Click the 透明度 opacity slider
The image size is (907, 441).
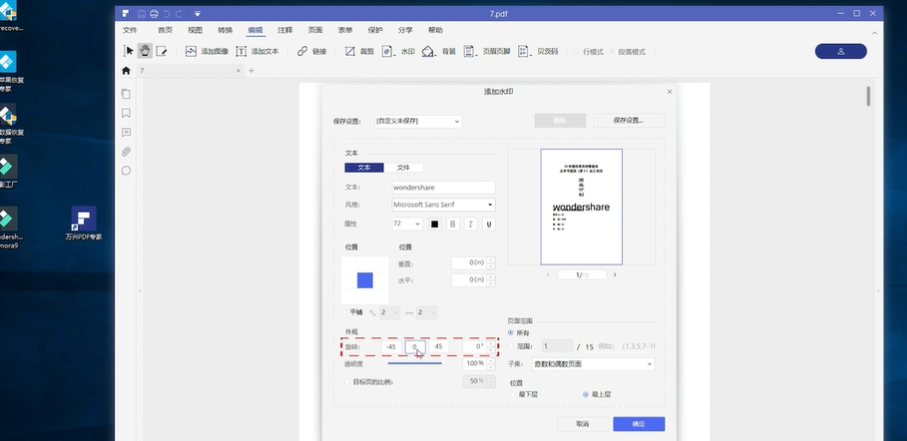(414, 363)
